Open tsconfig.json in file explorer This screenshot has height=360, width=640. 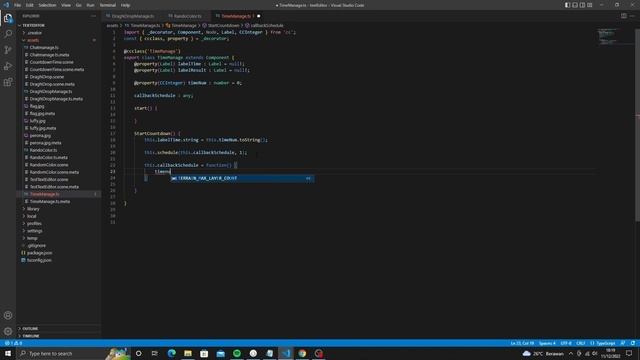pyautogui.click(x=59, y=260)
